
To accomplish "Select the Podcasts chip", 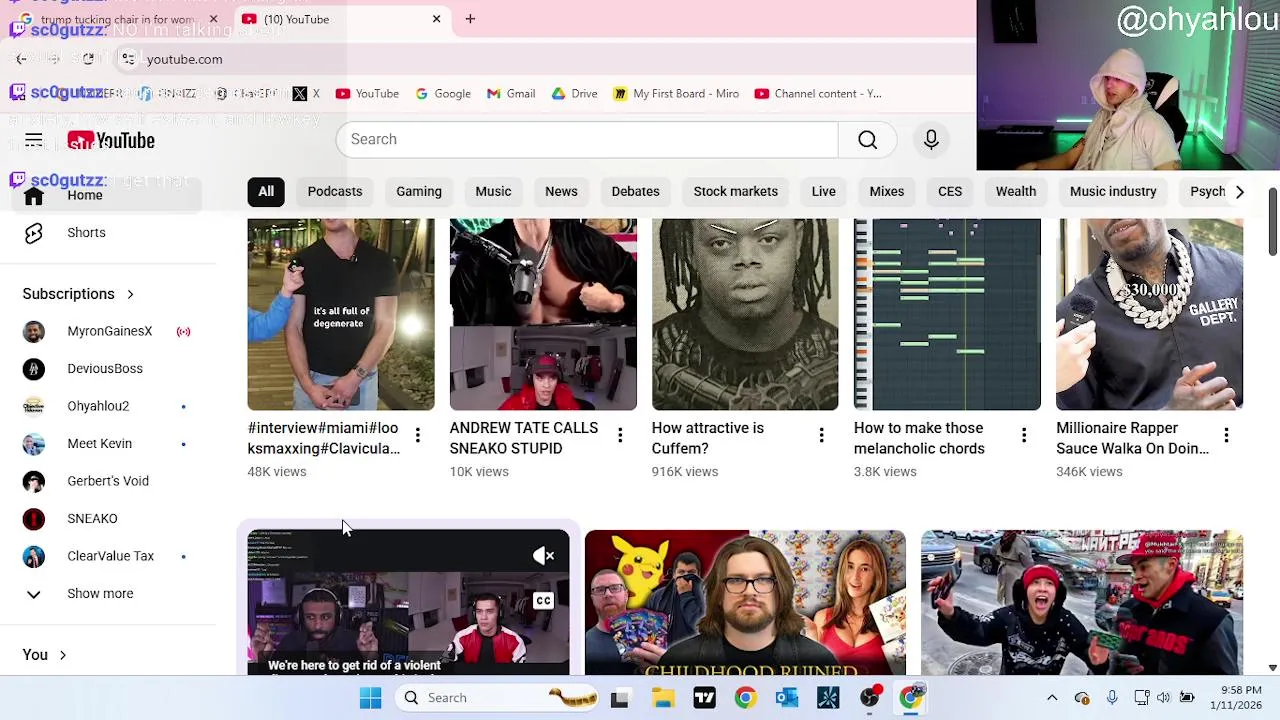I will click(x=335, y=192).
